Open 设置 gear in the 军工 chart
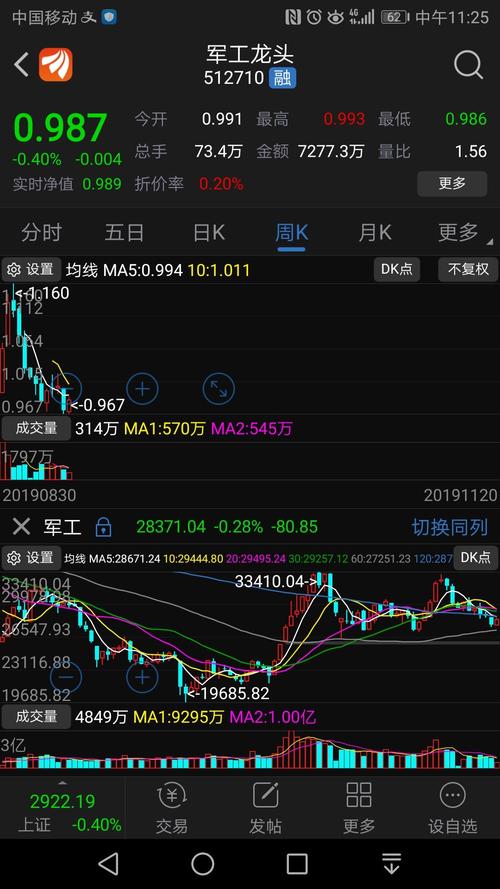The image size is (500, 889). point(31,558)
